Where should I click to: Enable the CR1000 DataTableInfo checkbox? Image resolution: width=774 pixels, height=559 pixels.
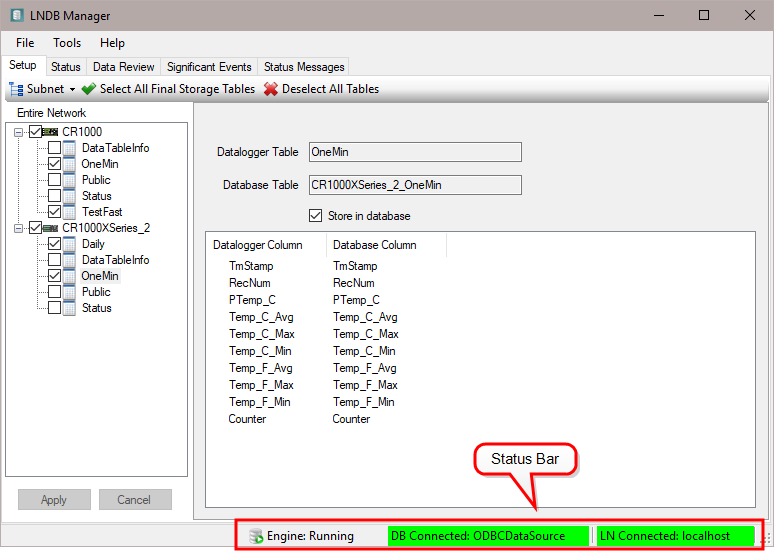coord(54,148)
